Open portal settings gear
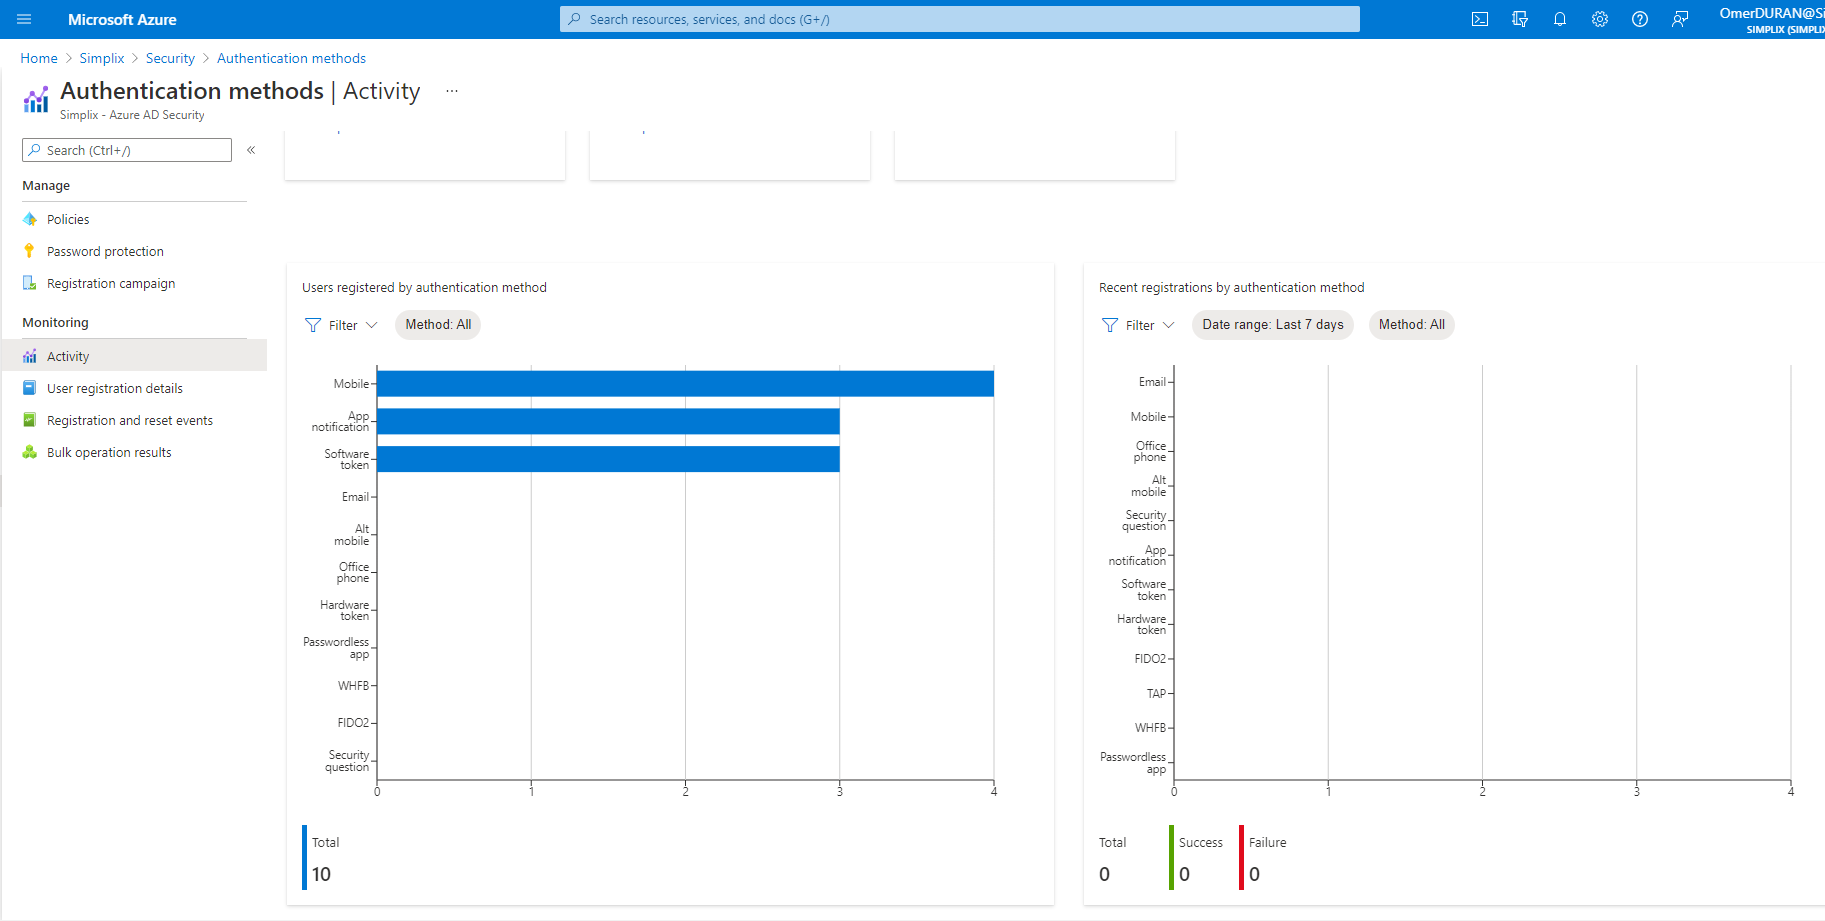 point(1600,19)
